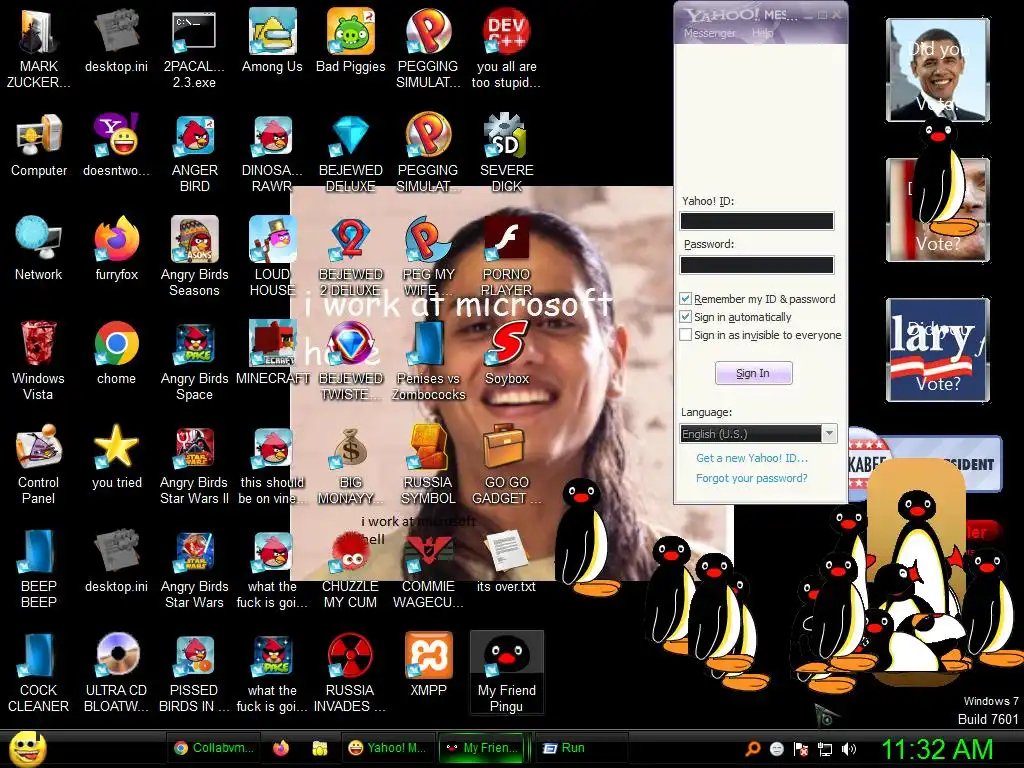1024x768 pixels.
Task: Follow the 'Get a new Yahoo! ID...' link
Action: click(752, 458)
